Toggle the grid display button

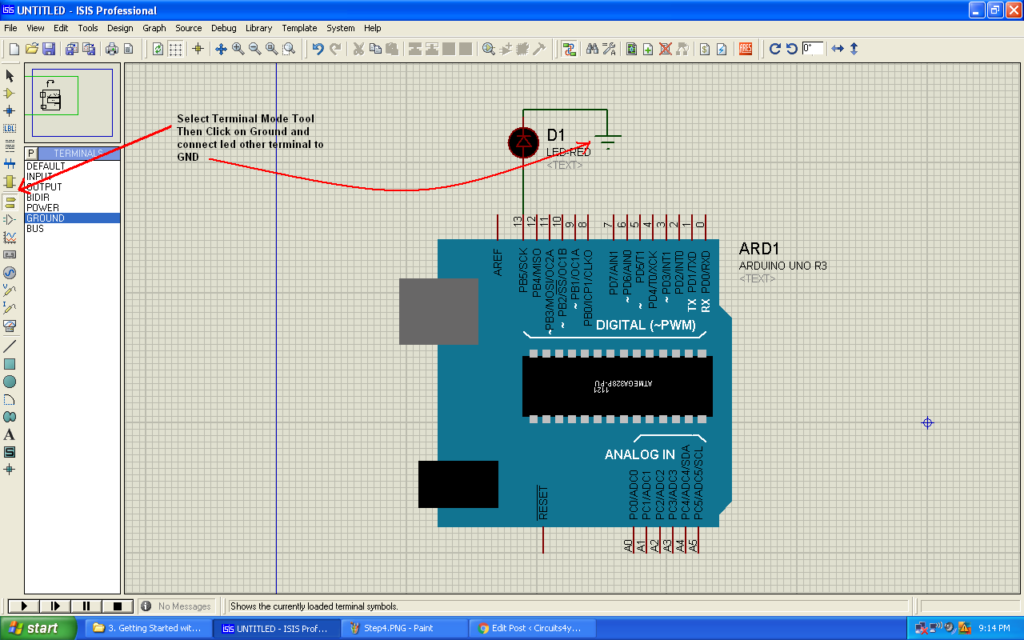(175, 49)
